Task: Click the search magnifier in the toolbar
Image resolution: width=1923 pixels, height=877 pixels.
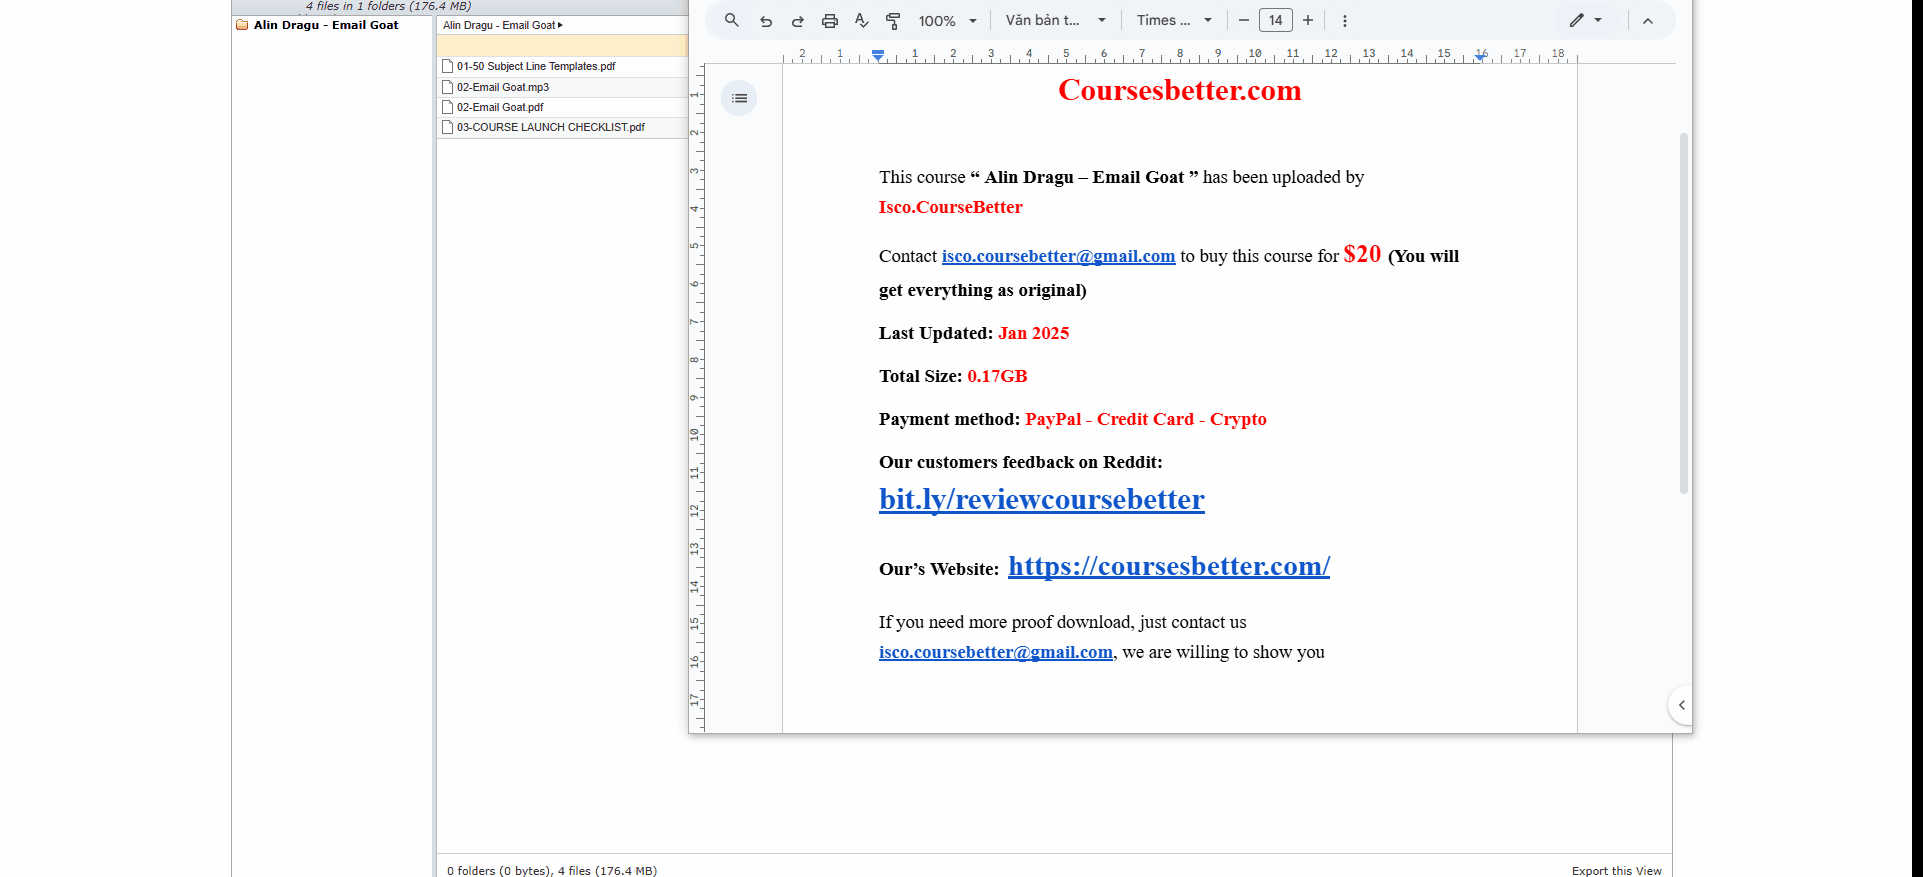Action: pos(732,20)
